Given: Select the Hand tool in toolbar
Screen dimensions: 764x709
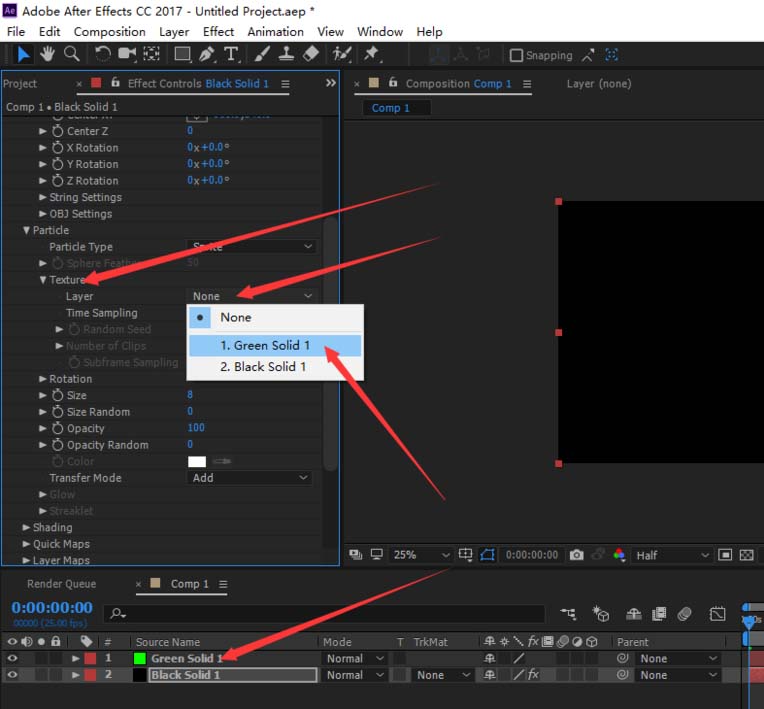Looking at the screenshot, I should [48, 54].
